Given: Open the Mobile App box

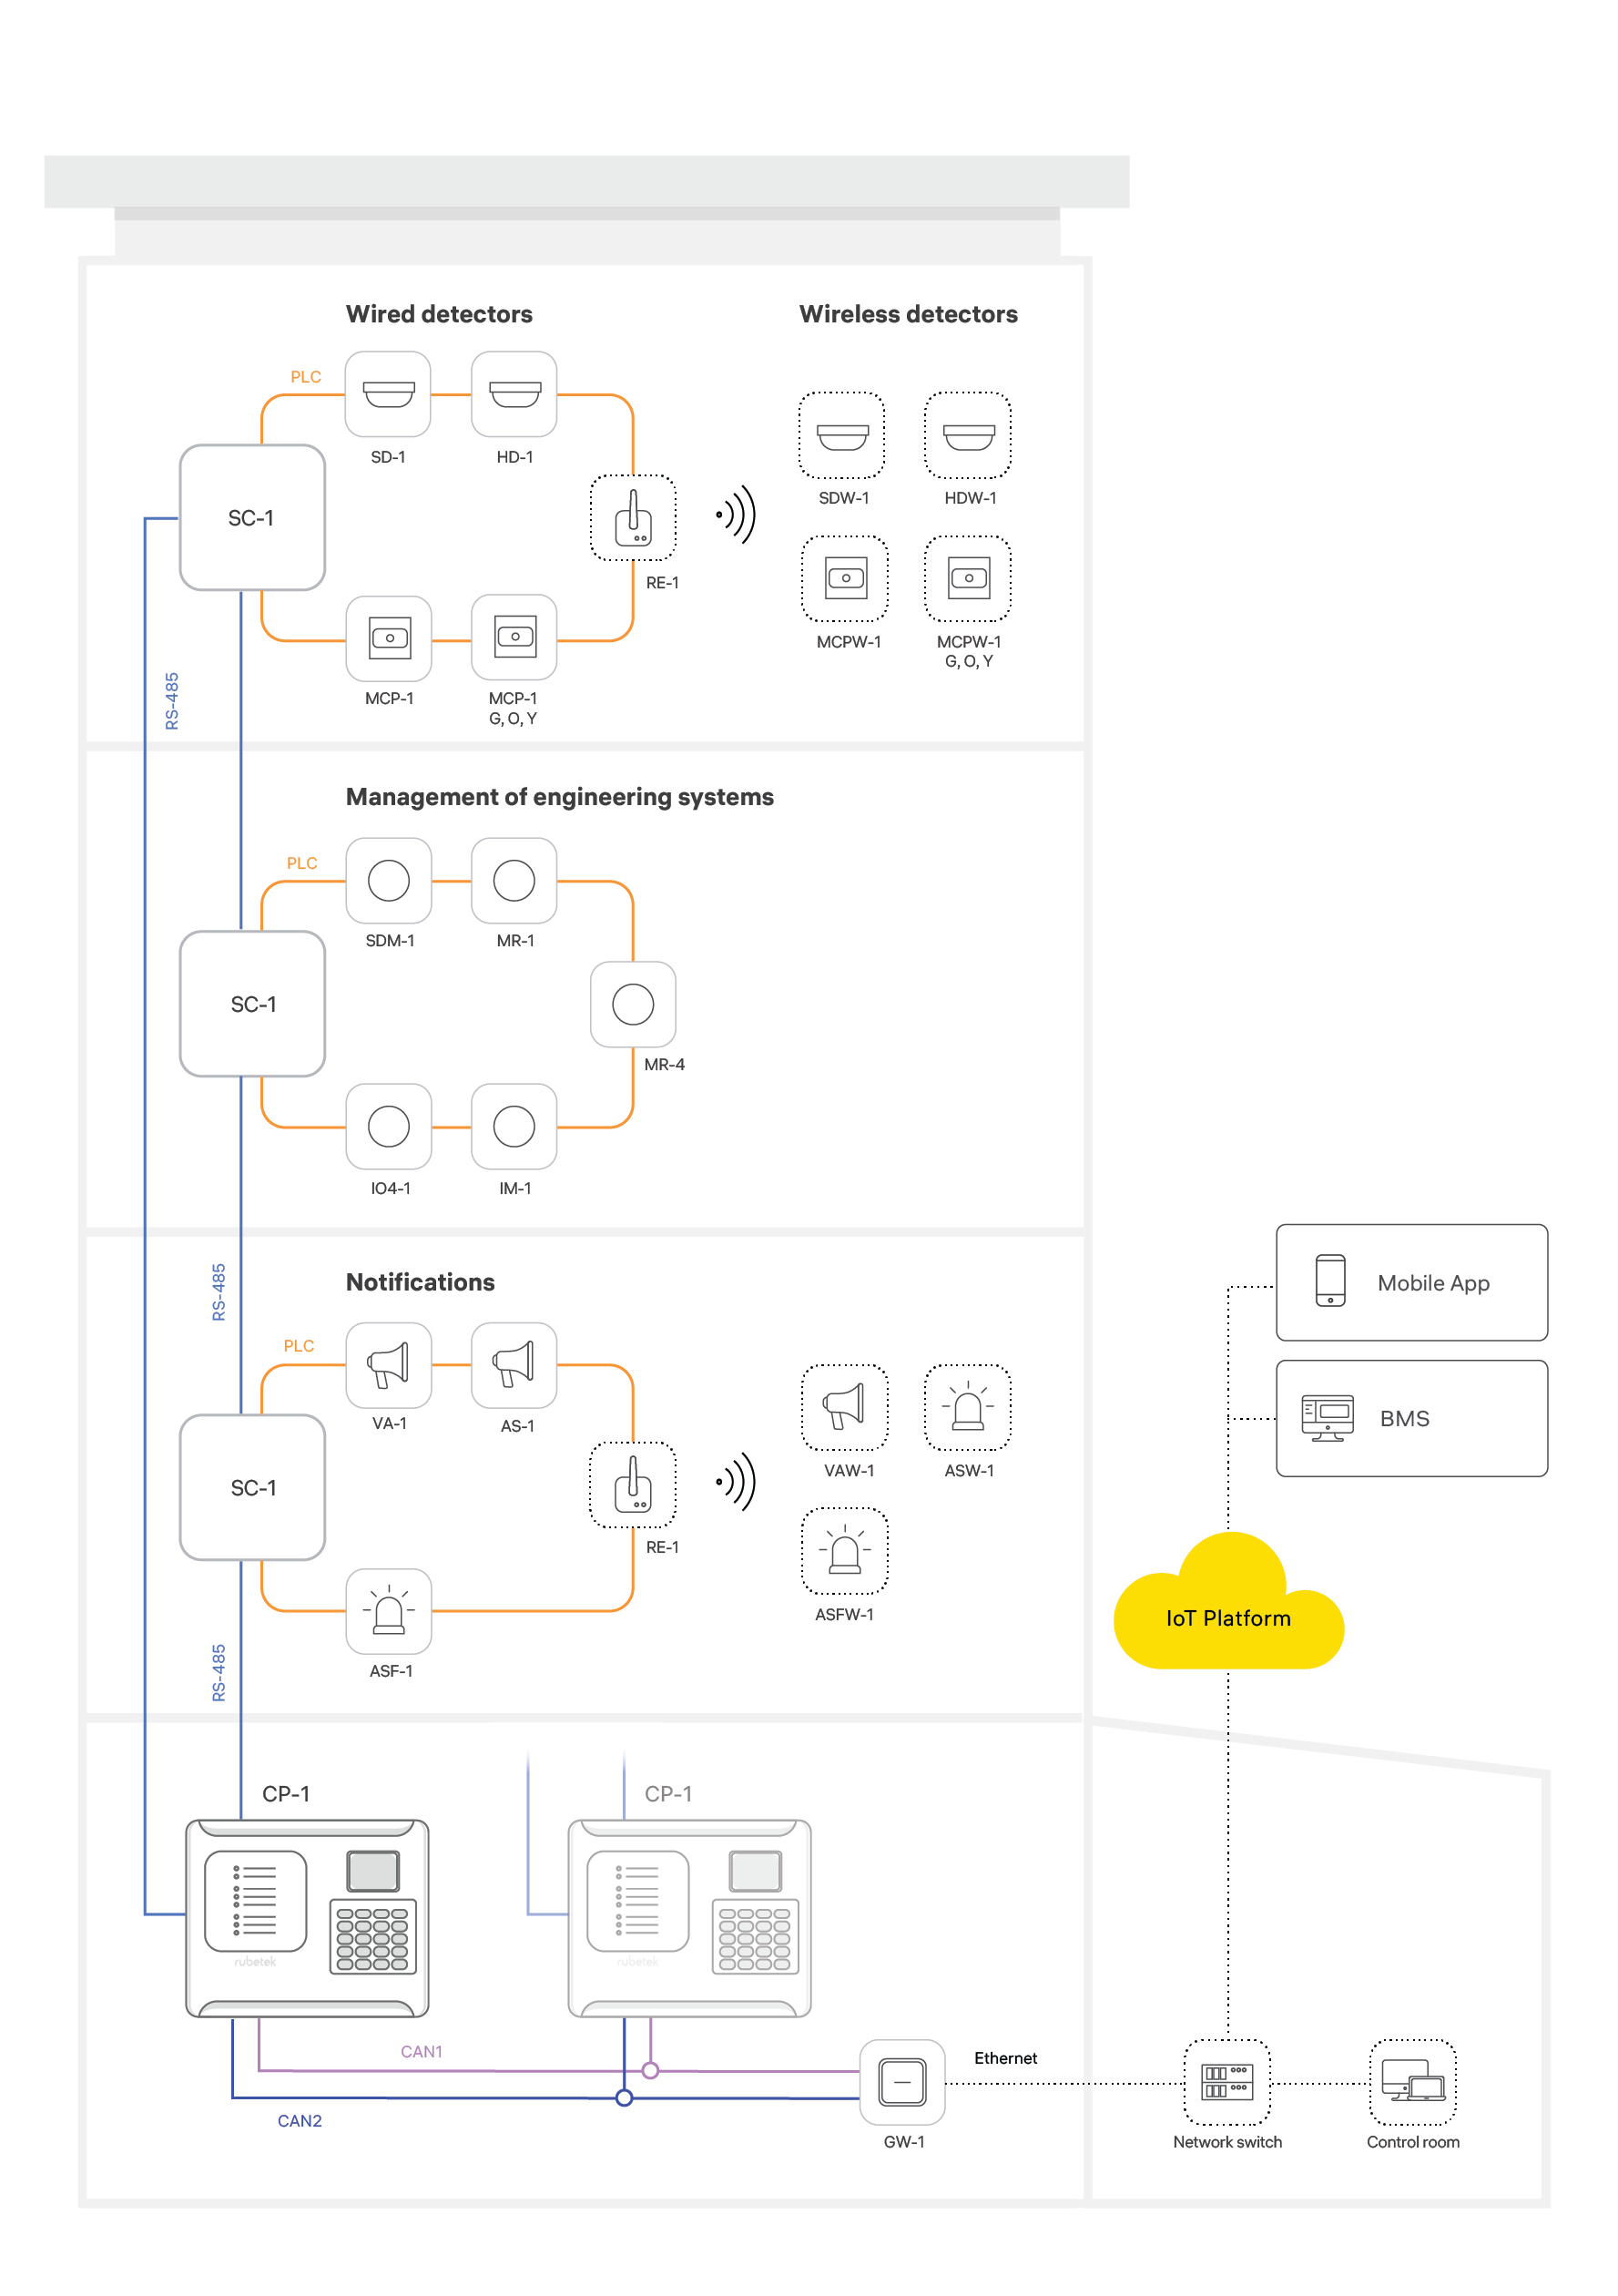Looking at the screenshot, I should (1412, 1283).
